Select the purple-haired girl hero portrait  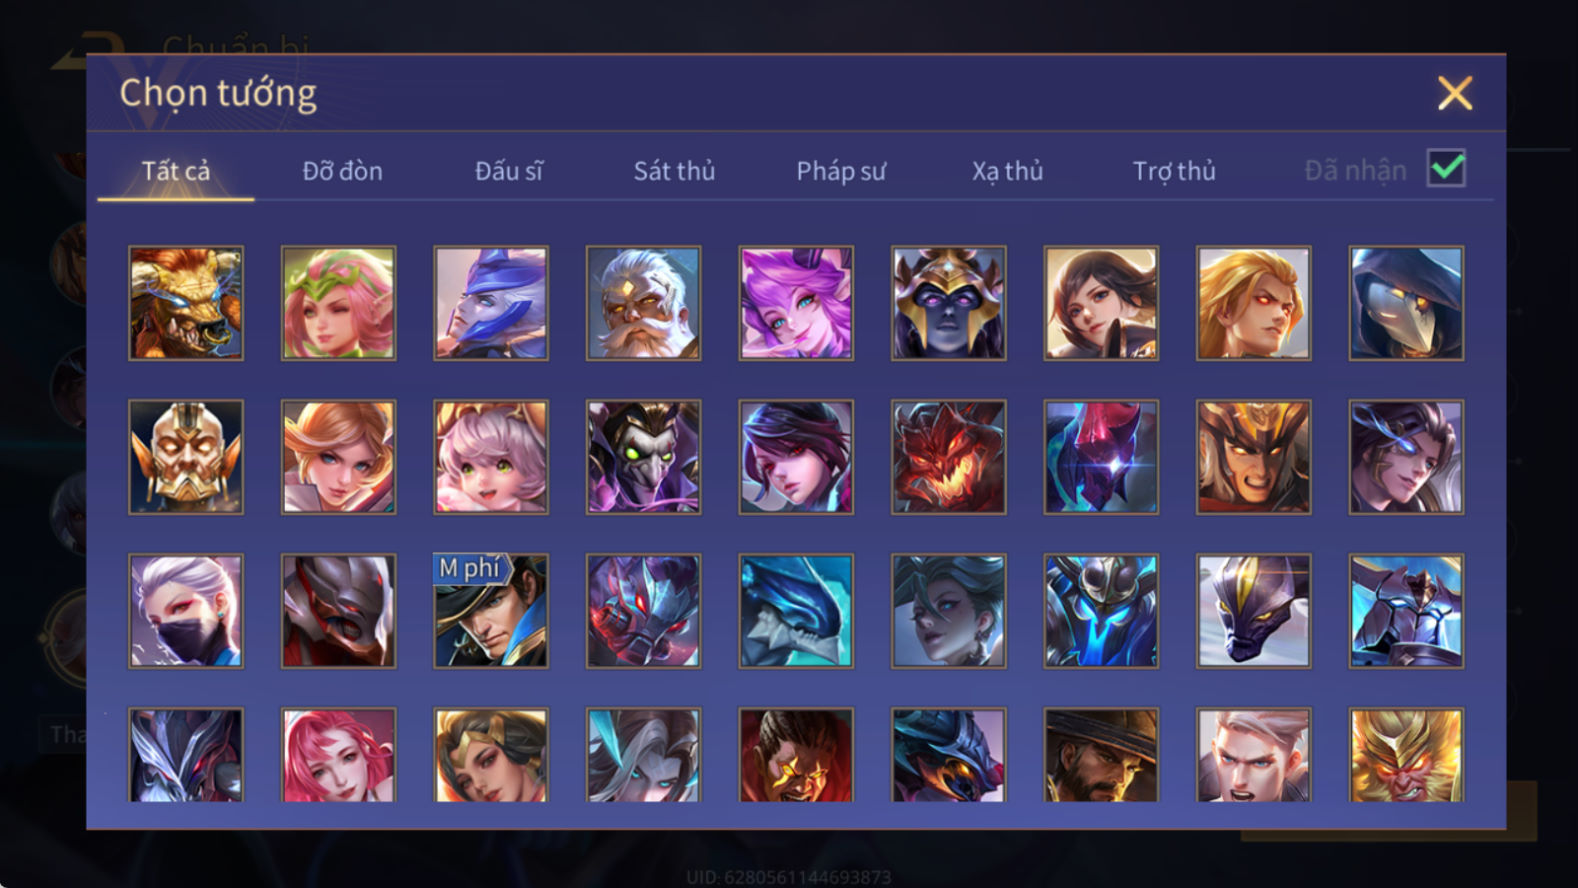click(796, 303)
